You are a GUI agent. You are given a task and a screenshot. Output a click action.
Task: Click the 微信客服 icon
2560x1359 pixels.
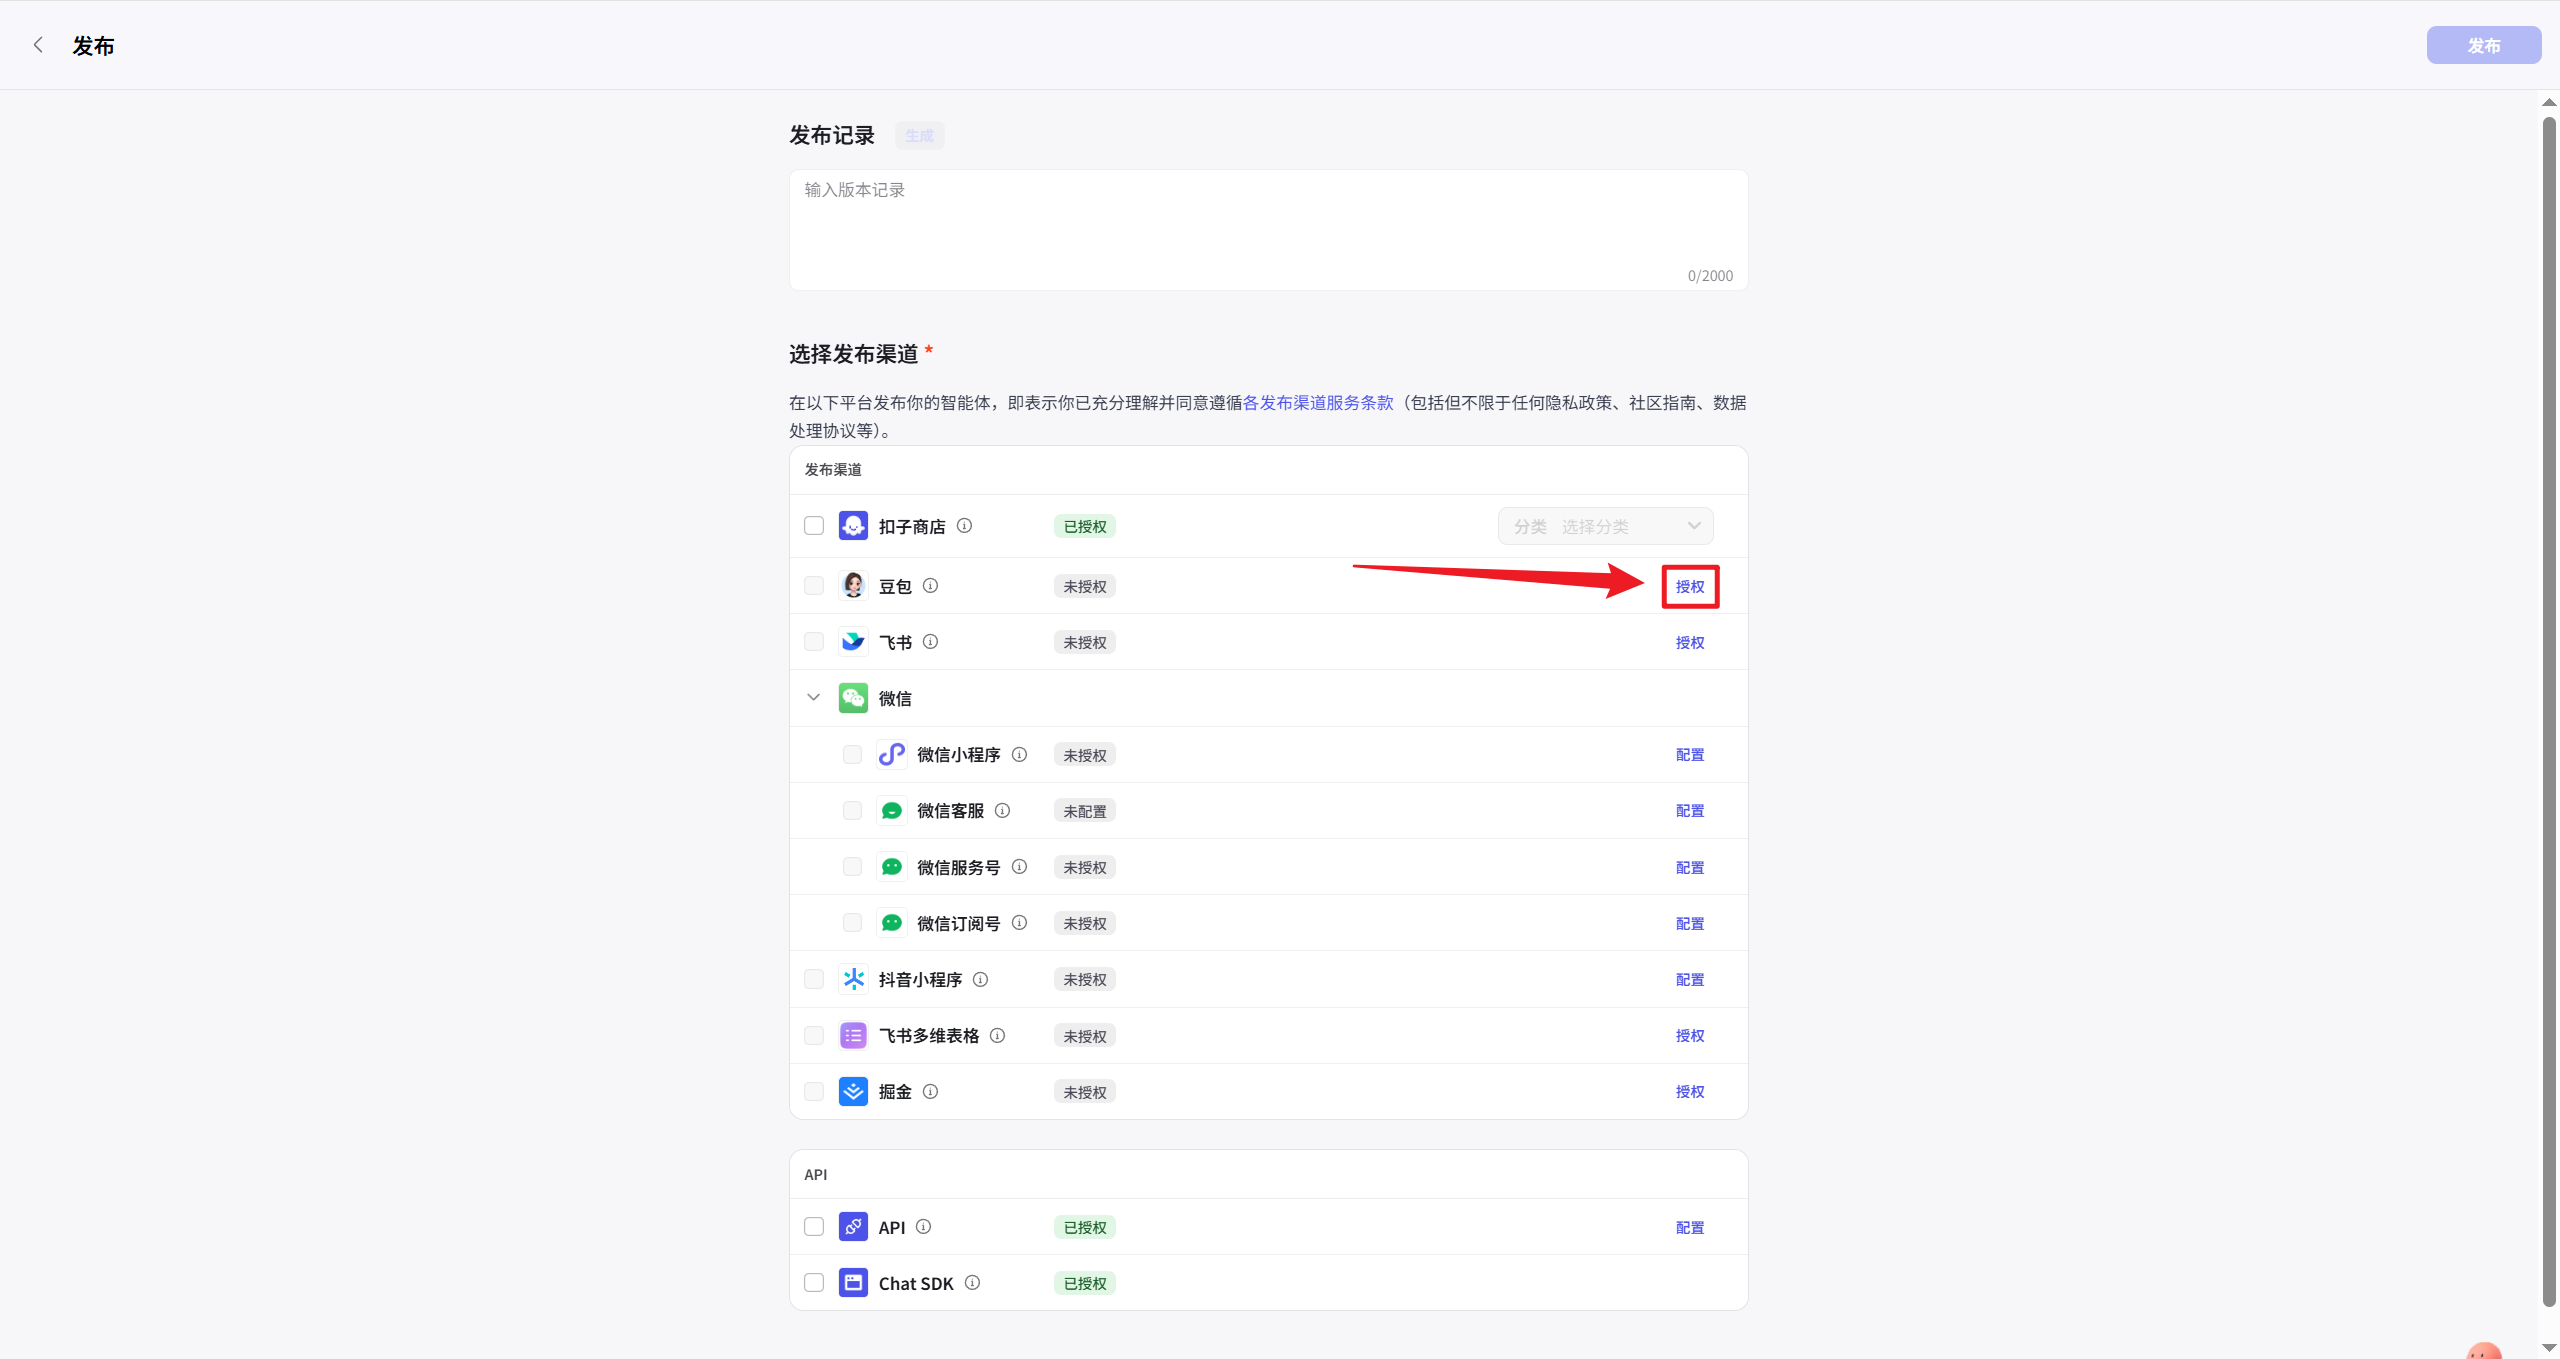coord(891,810)
